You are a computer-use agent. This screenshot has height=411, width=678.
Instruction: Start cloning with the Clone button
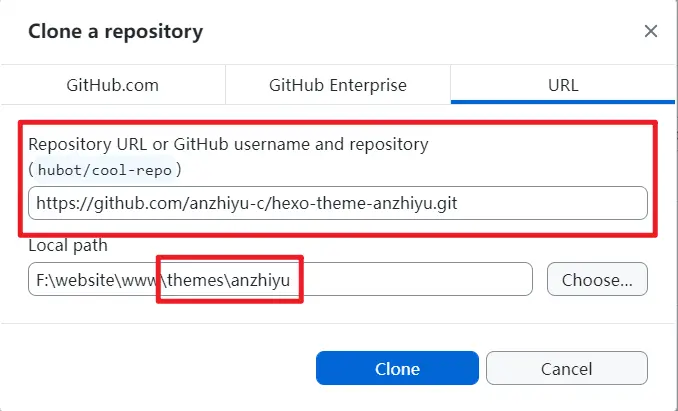click(397, 368)
